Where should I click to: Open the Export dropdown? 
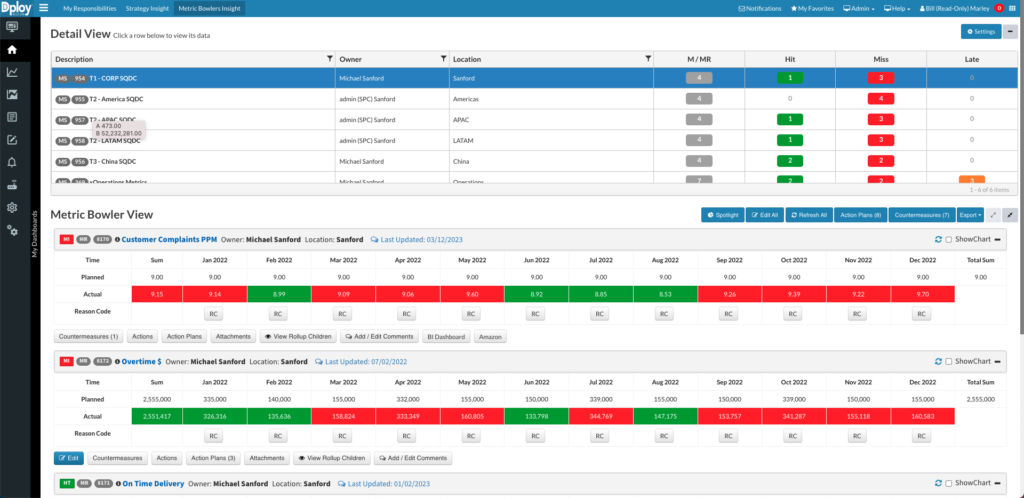point(970,215)
